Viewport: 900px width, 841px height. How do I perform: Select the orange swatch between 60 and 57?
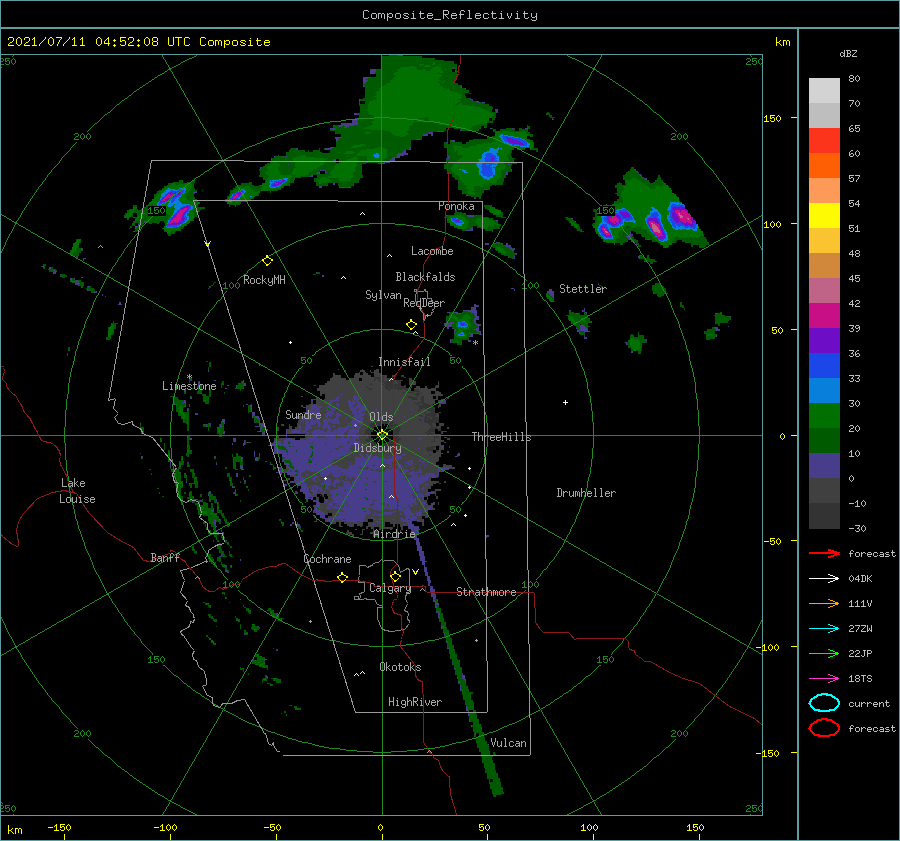point(824,166)
